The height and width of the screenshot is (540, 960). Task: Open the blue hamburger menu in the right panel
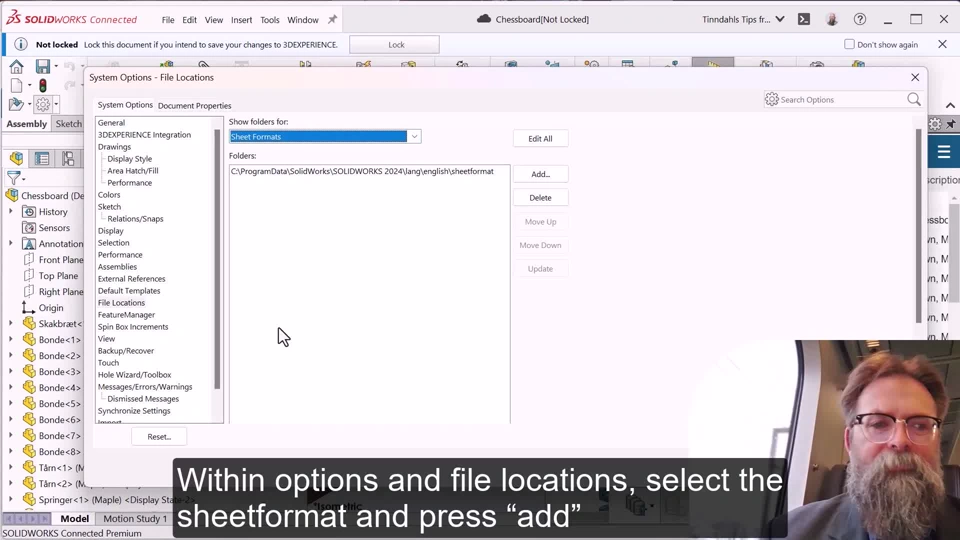[x=943, y=152]
